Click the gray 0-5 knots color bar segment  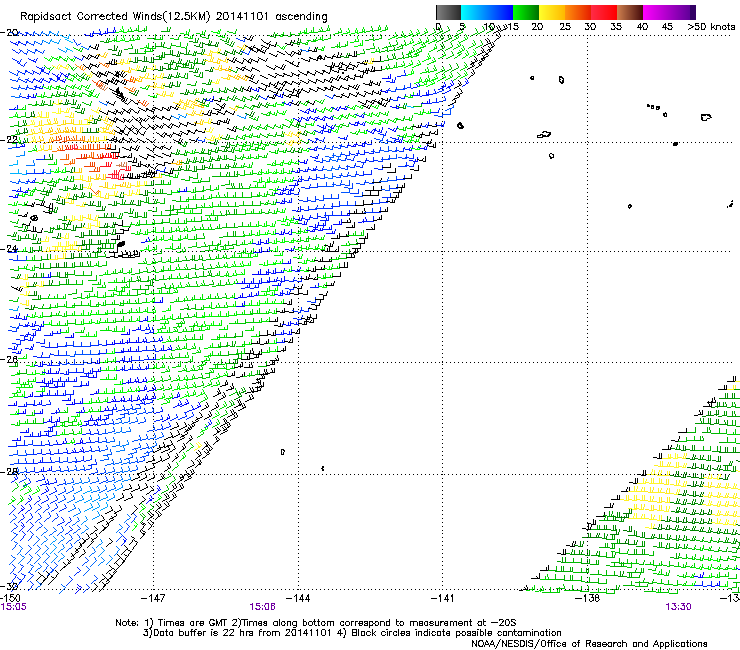point(448,12)
